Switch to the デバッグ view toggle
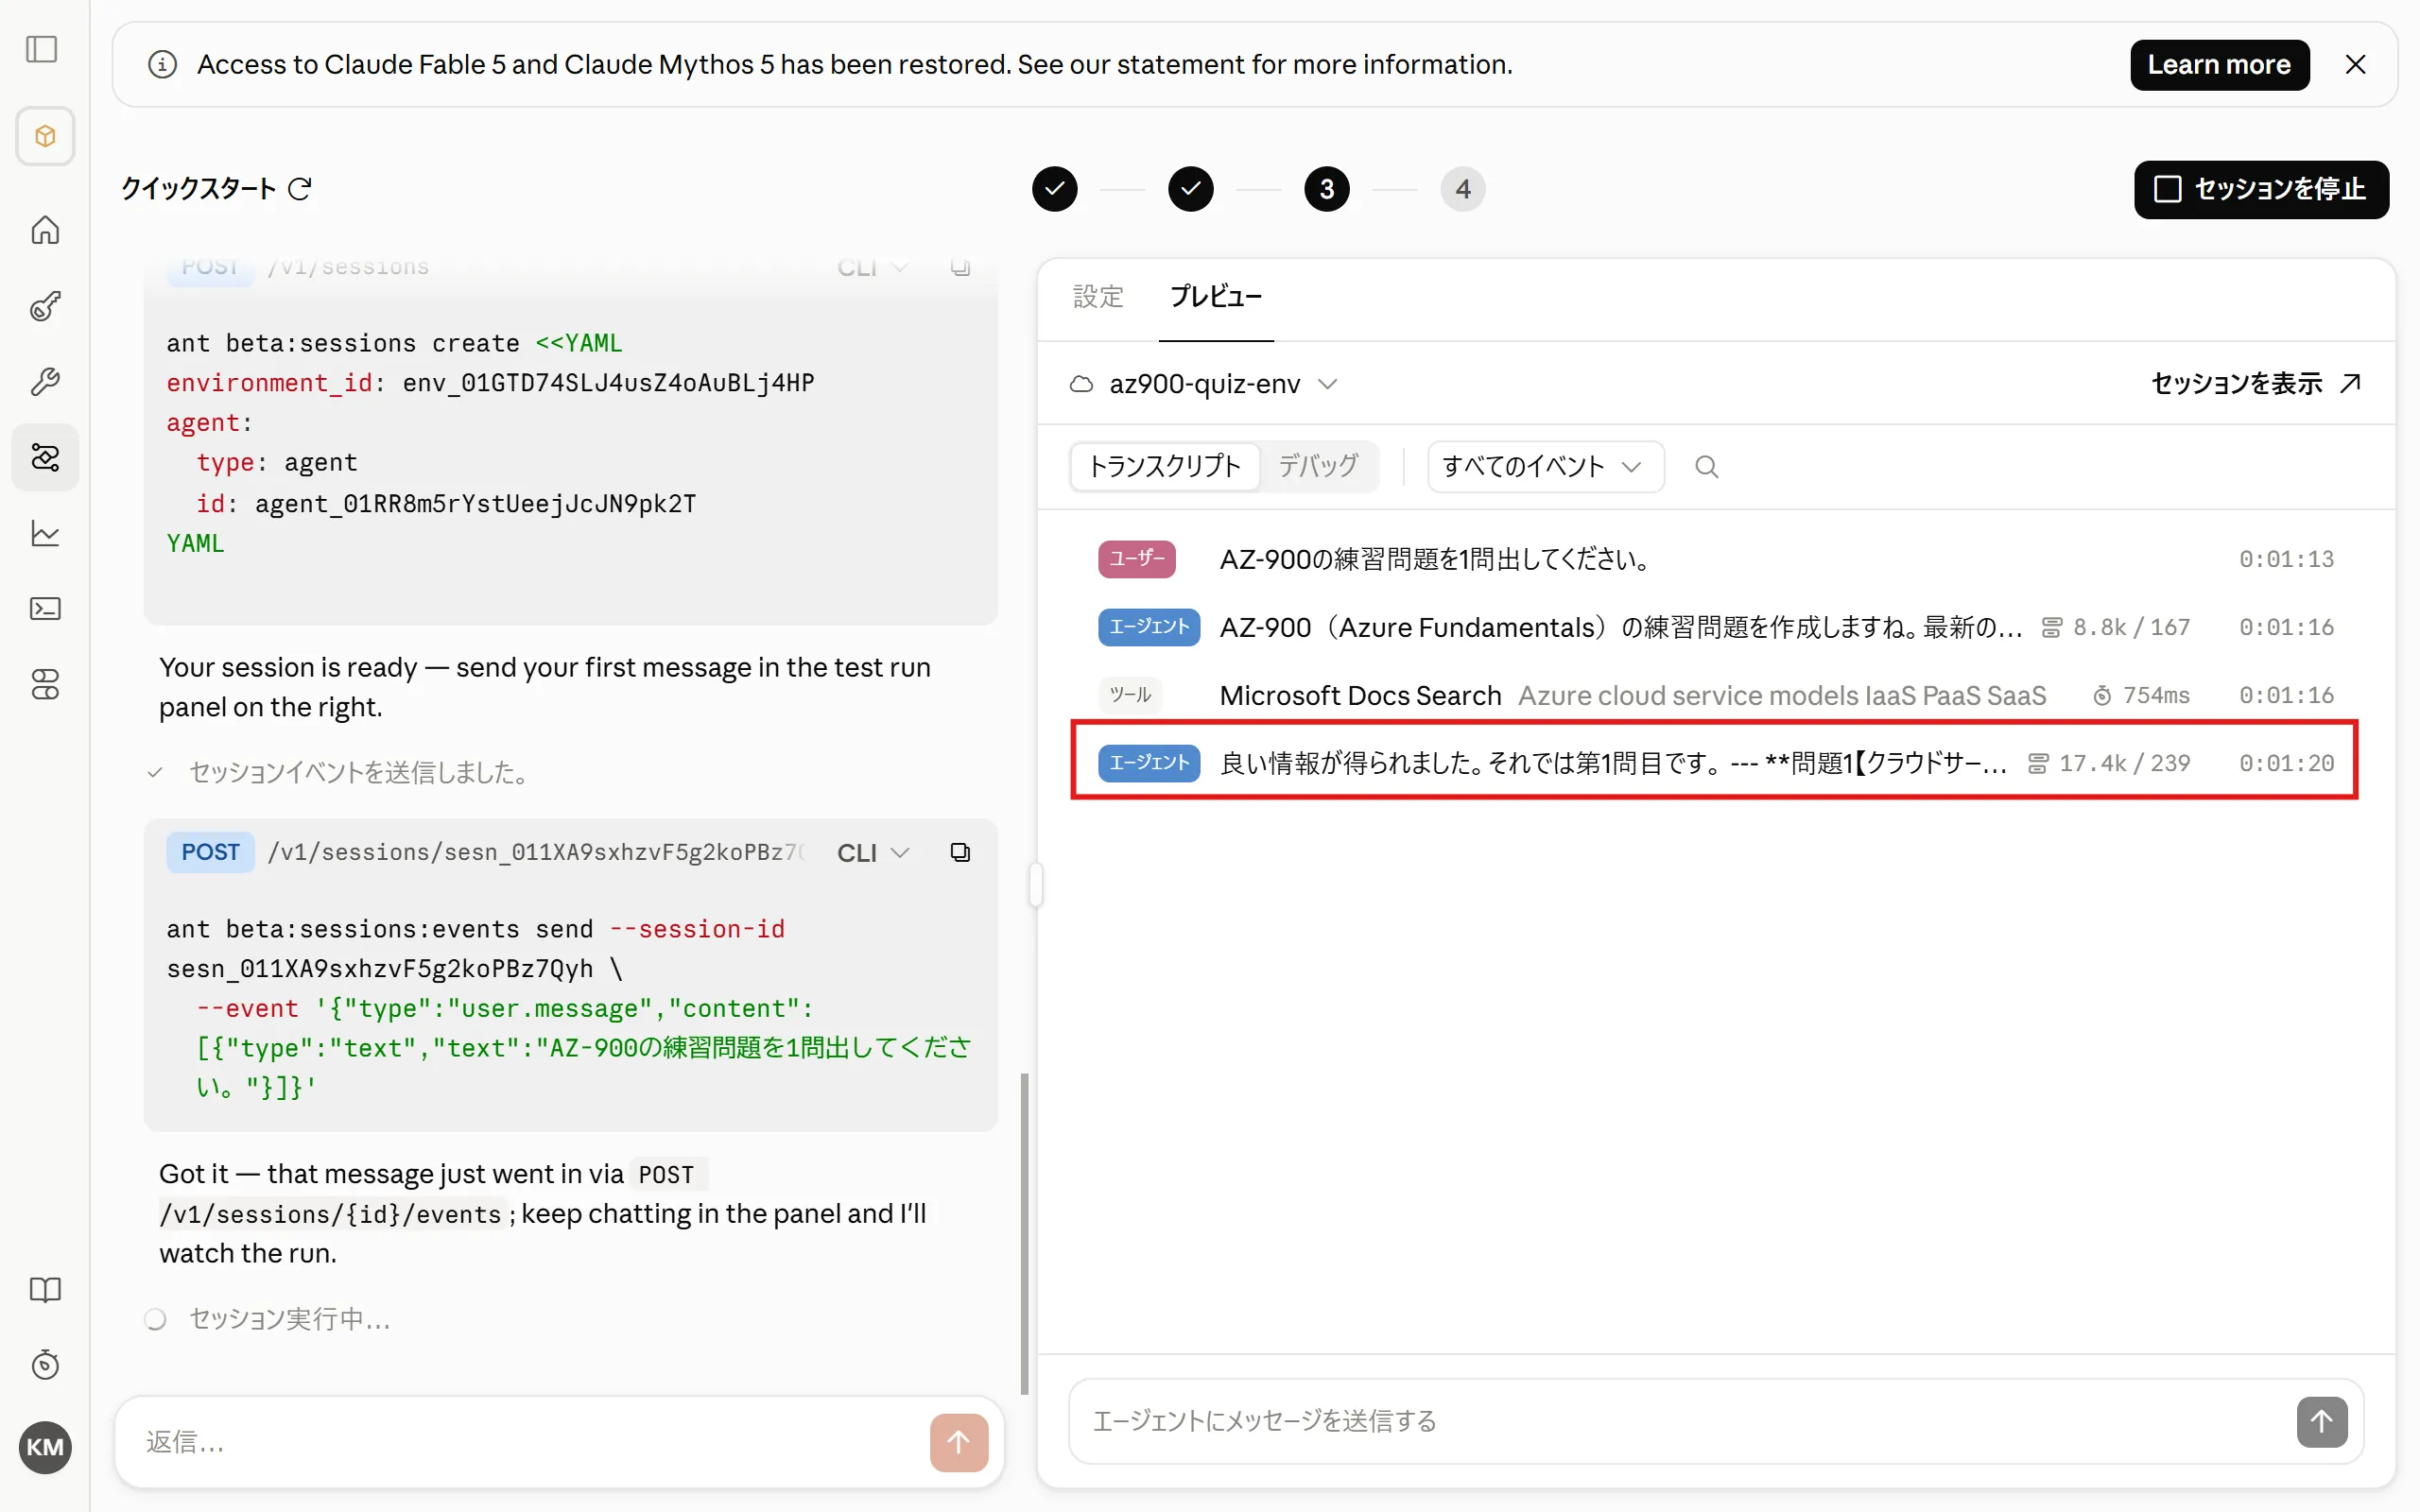The width and height of the screenshot is (2420, 1512). 1318,467
